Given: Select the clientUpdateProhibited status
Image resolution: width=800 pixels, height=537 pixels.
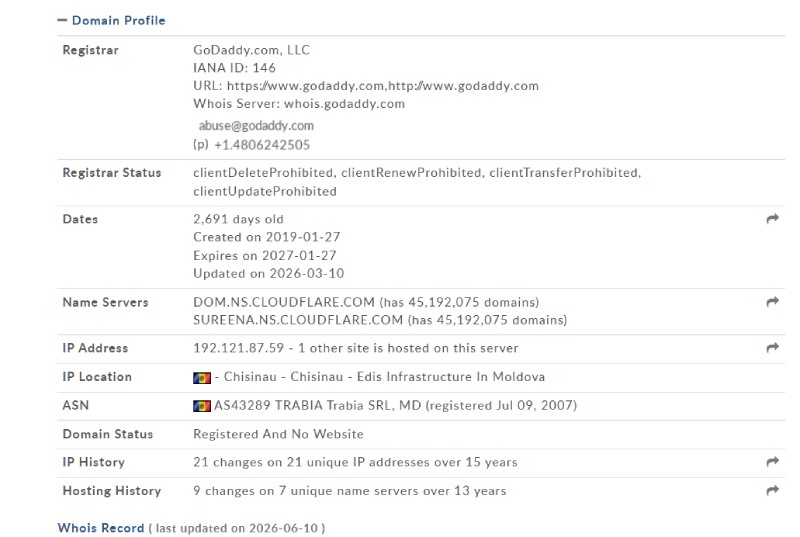Looking at the screenshot, I should 265,191.
